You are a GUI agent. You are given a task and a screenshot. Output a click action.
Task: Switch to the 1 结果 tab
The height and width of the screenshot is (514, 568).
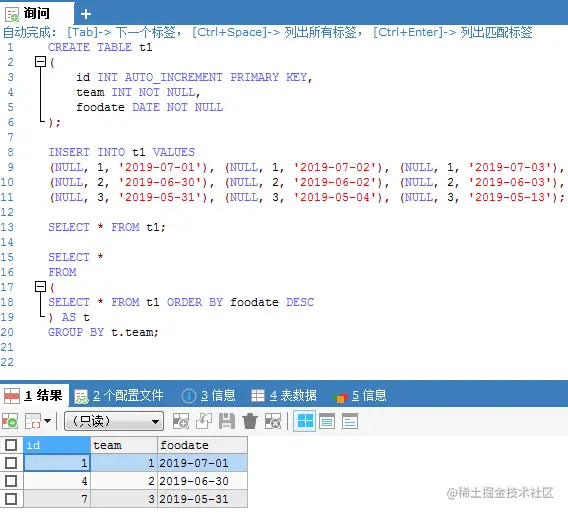[34, 395]
